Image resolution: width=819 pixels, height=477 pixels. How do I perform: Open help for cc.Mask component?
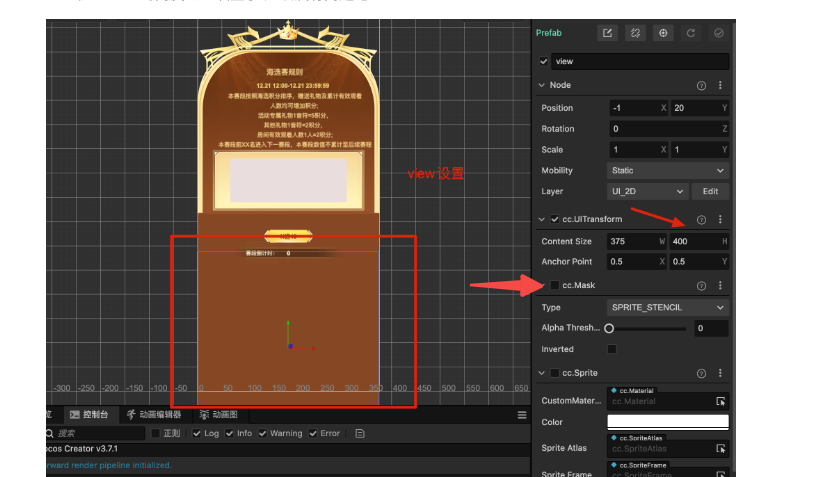[701, 286]
